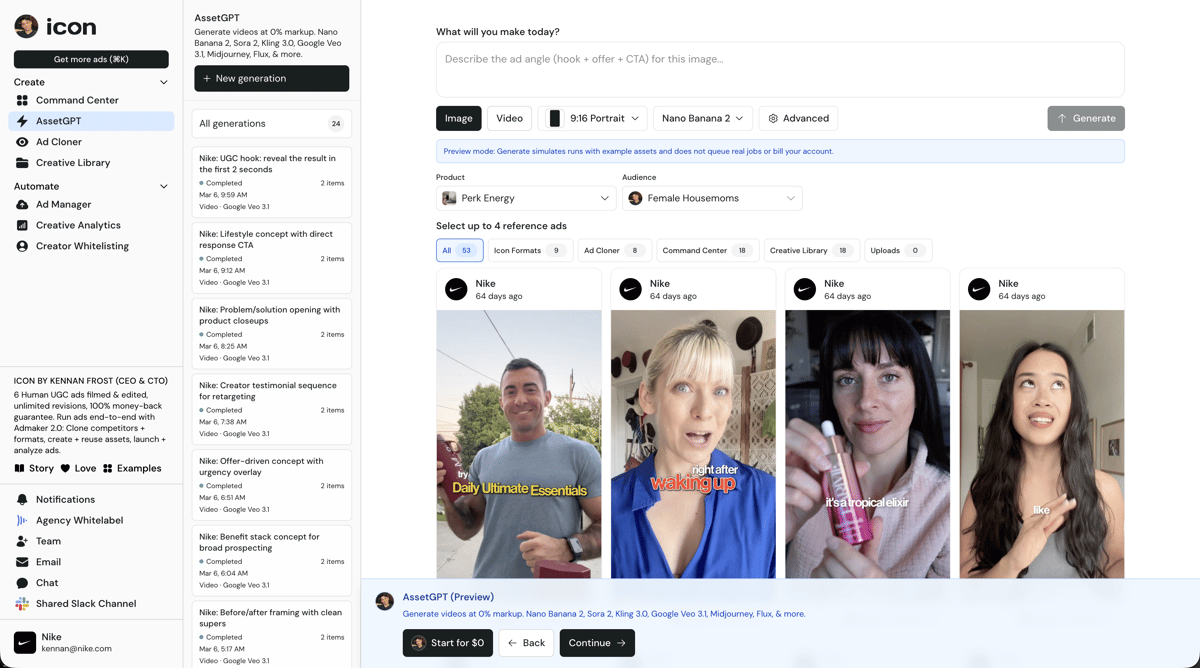Image resolution: width=1200 pixels, height=668 pixels.
Task: Open Shared Slack Channel
Action: coord(85,604)
